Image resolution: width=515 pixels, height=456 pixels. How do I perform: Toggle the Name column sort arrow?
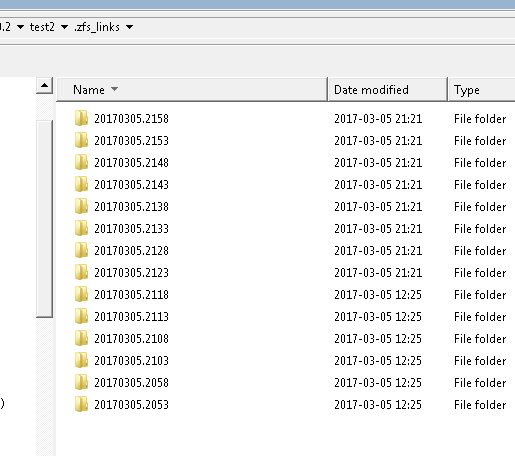coord(114,89)
